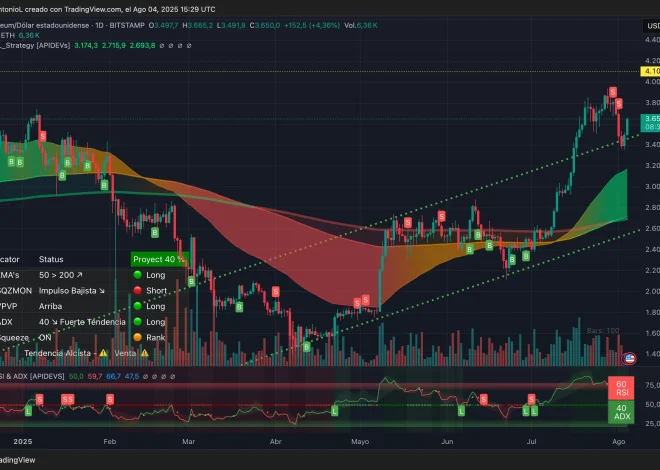
Task: Click the S sell marker in mid-May
Action: tap(407, 223)
